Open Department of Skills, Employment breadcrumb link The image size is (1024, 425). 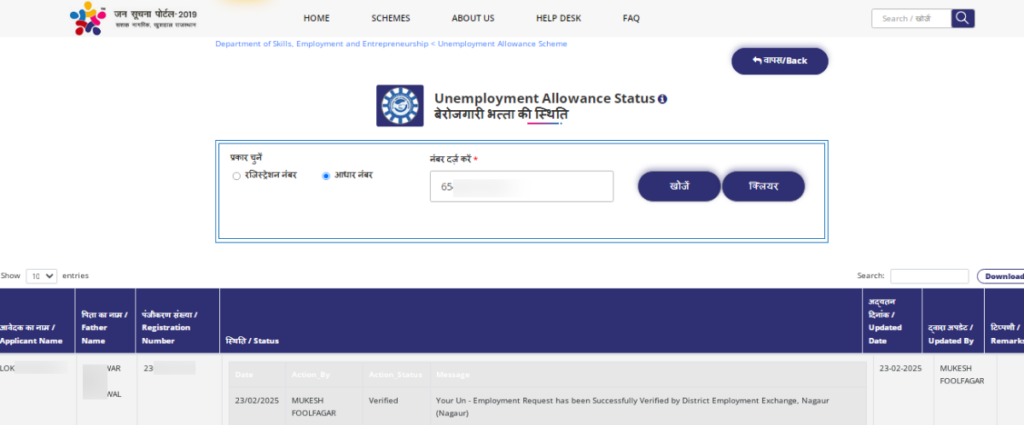[321, 44]
